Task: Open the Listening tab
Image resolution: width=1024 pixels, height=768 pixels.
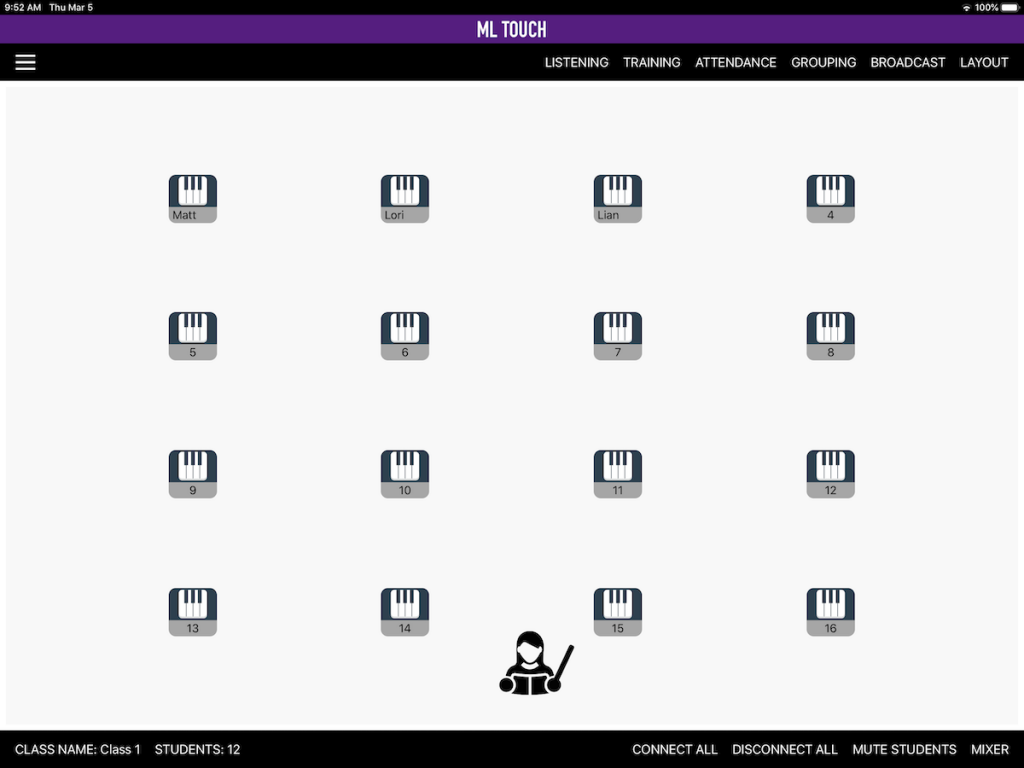Action: tap(577, 63)
